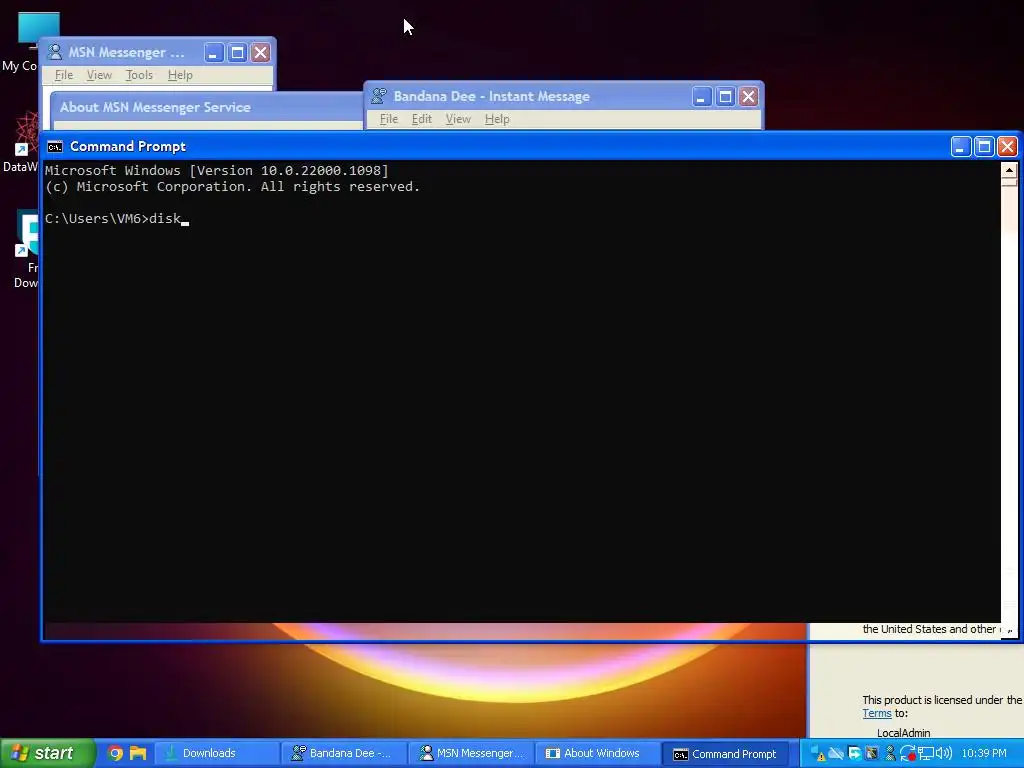
Task: Open the network monitor tray icon
Action: coord(925,754)
